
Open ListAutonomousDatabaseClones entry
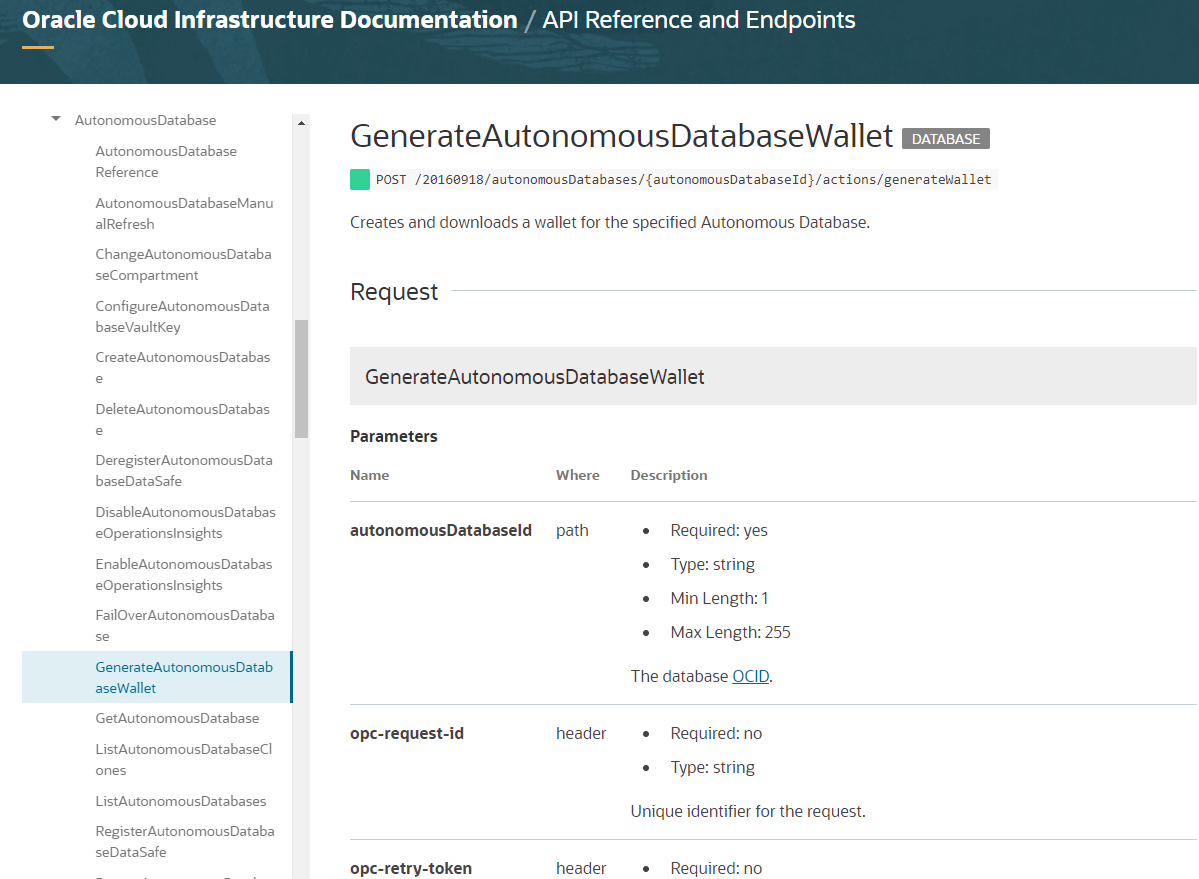click(x=184, y=760)
